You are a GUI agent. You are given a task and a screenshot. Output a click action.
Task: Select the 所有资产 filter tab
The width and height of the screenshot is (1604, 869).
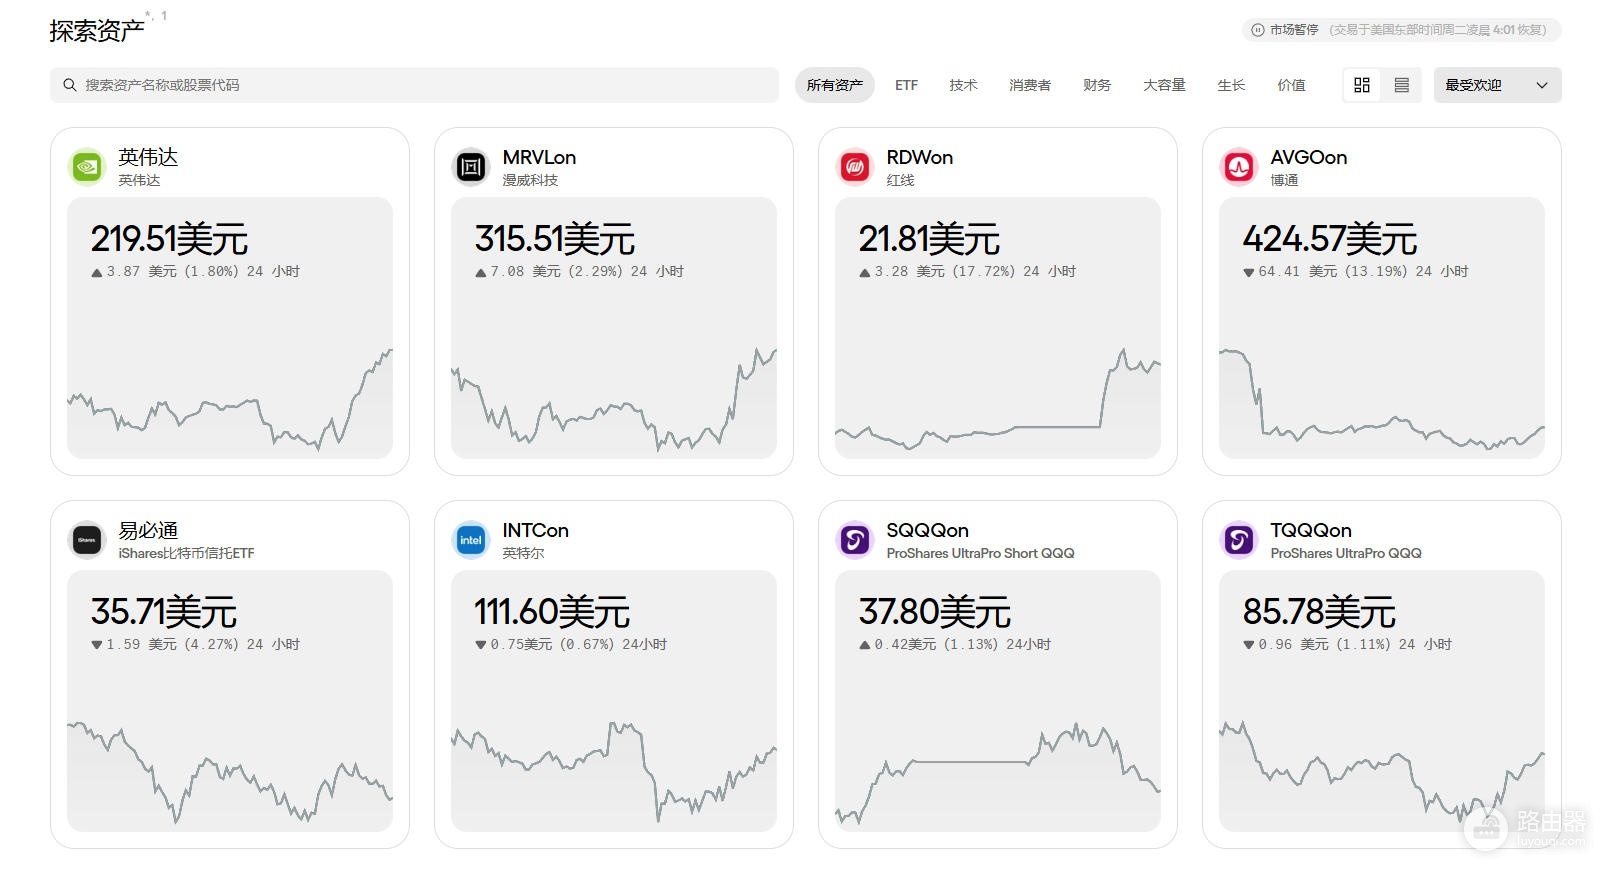click(x=835, y=85)
